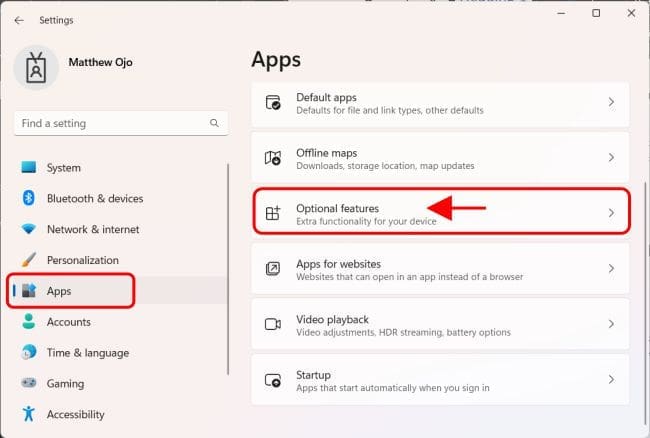Click 'Video adjustments, HDR streaming' description
The width and height of the screenshot is (650, 438).
click(x=403, y=332)
